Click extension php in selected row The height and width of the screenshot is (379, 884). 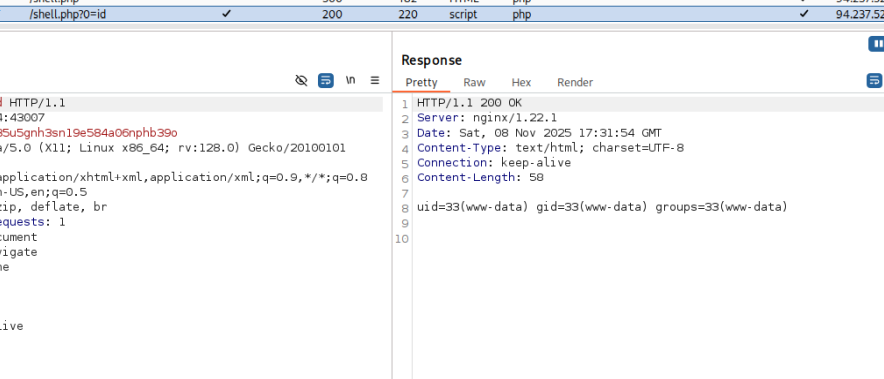coord(521,14)
